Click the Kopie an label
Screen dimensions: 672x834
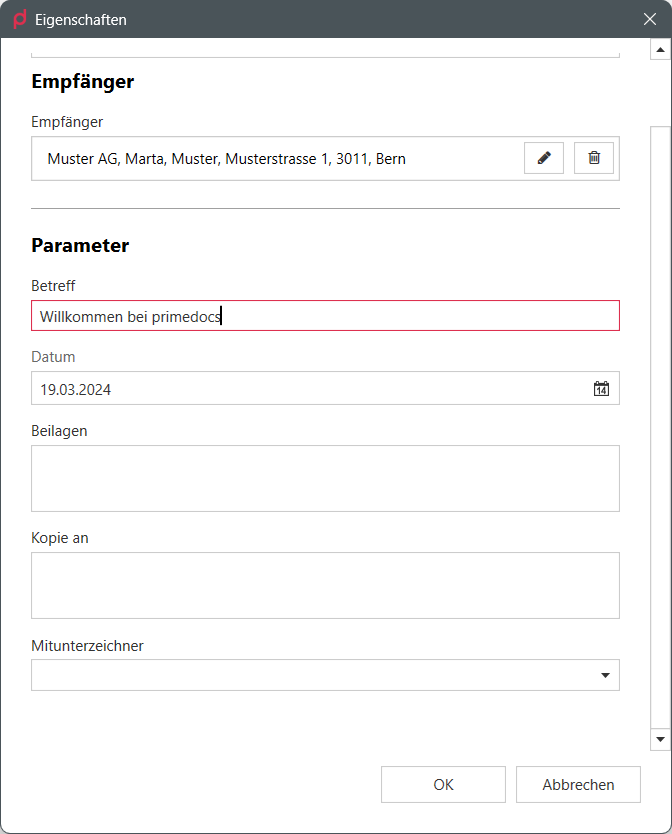tap(60, 538)
